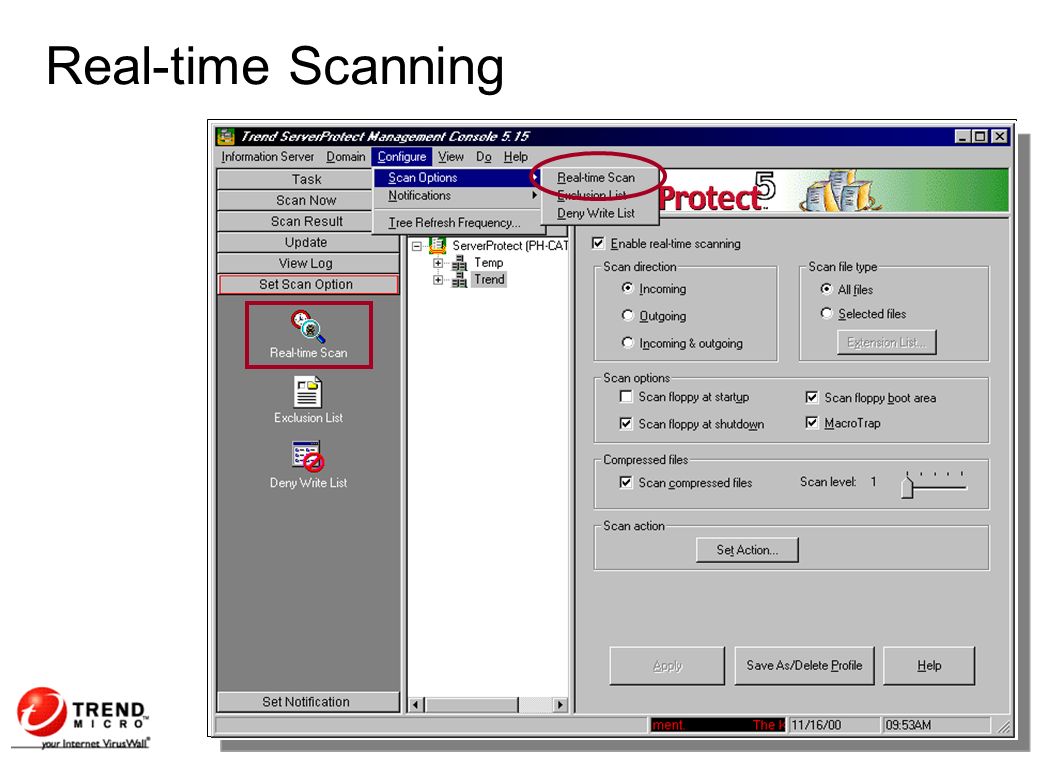Open the Real-time Scan sidebar icon
The width and height of the screenshot is (1056, 768).
(308, 335)
